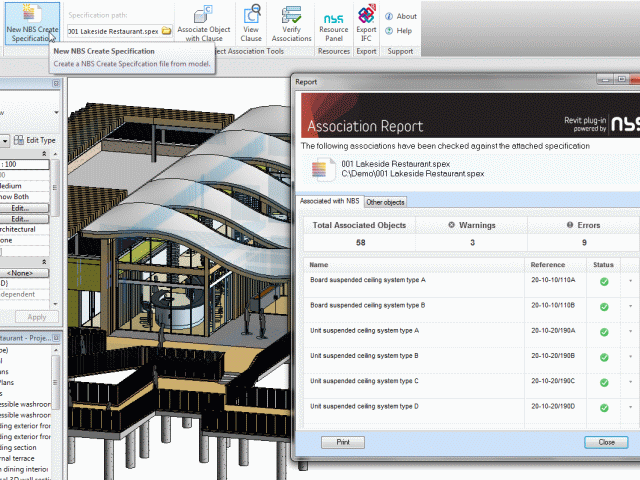Expand row arrow for Unit ceiling type B
This screenshot has width=640, height=480.
631,357
